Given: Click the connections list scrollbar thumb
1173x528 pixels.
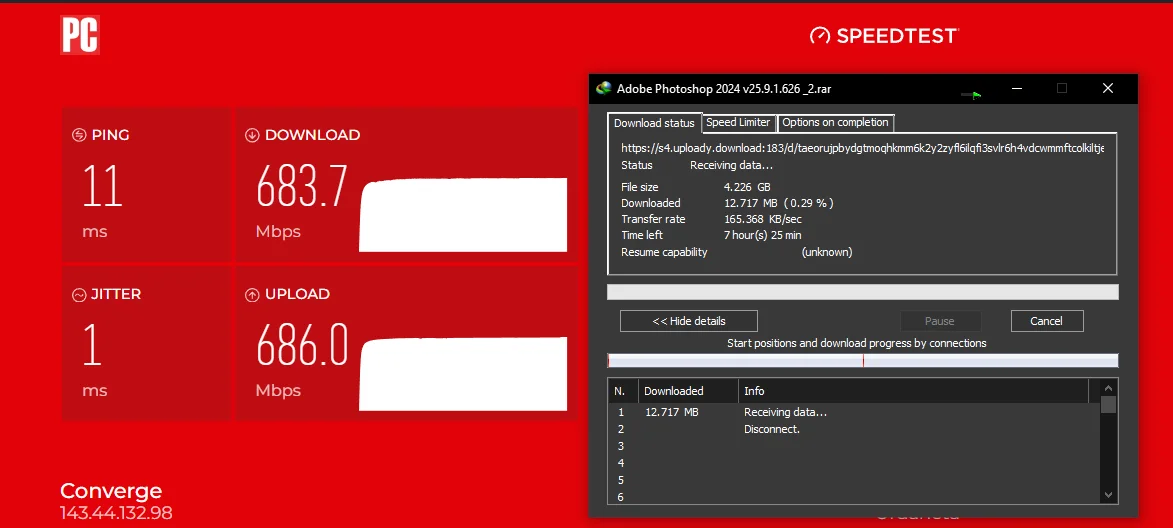Looking at the screenshot, I should click(x=1109, y=405).
